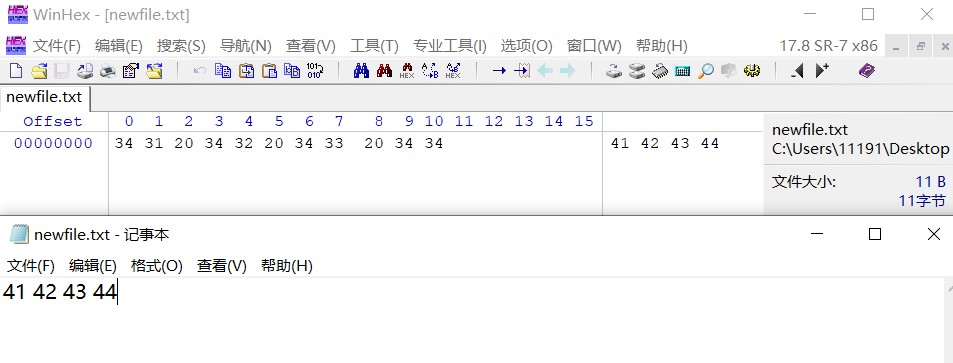Open Notepad 帮助(H) menu

point(286,266)
